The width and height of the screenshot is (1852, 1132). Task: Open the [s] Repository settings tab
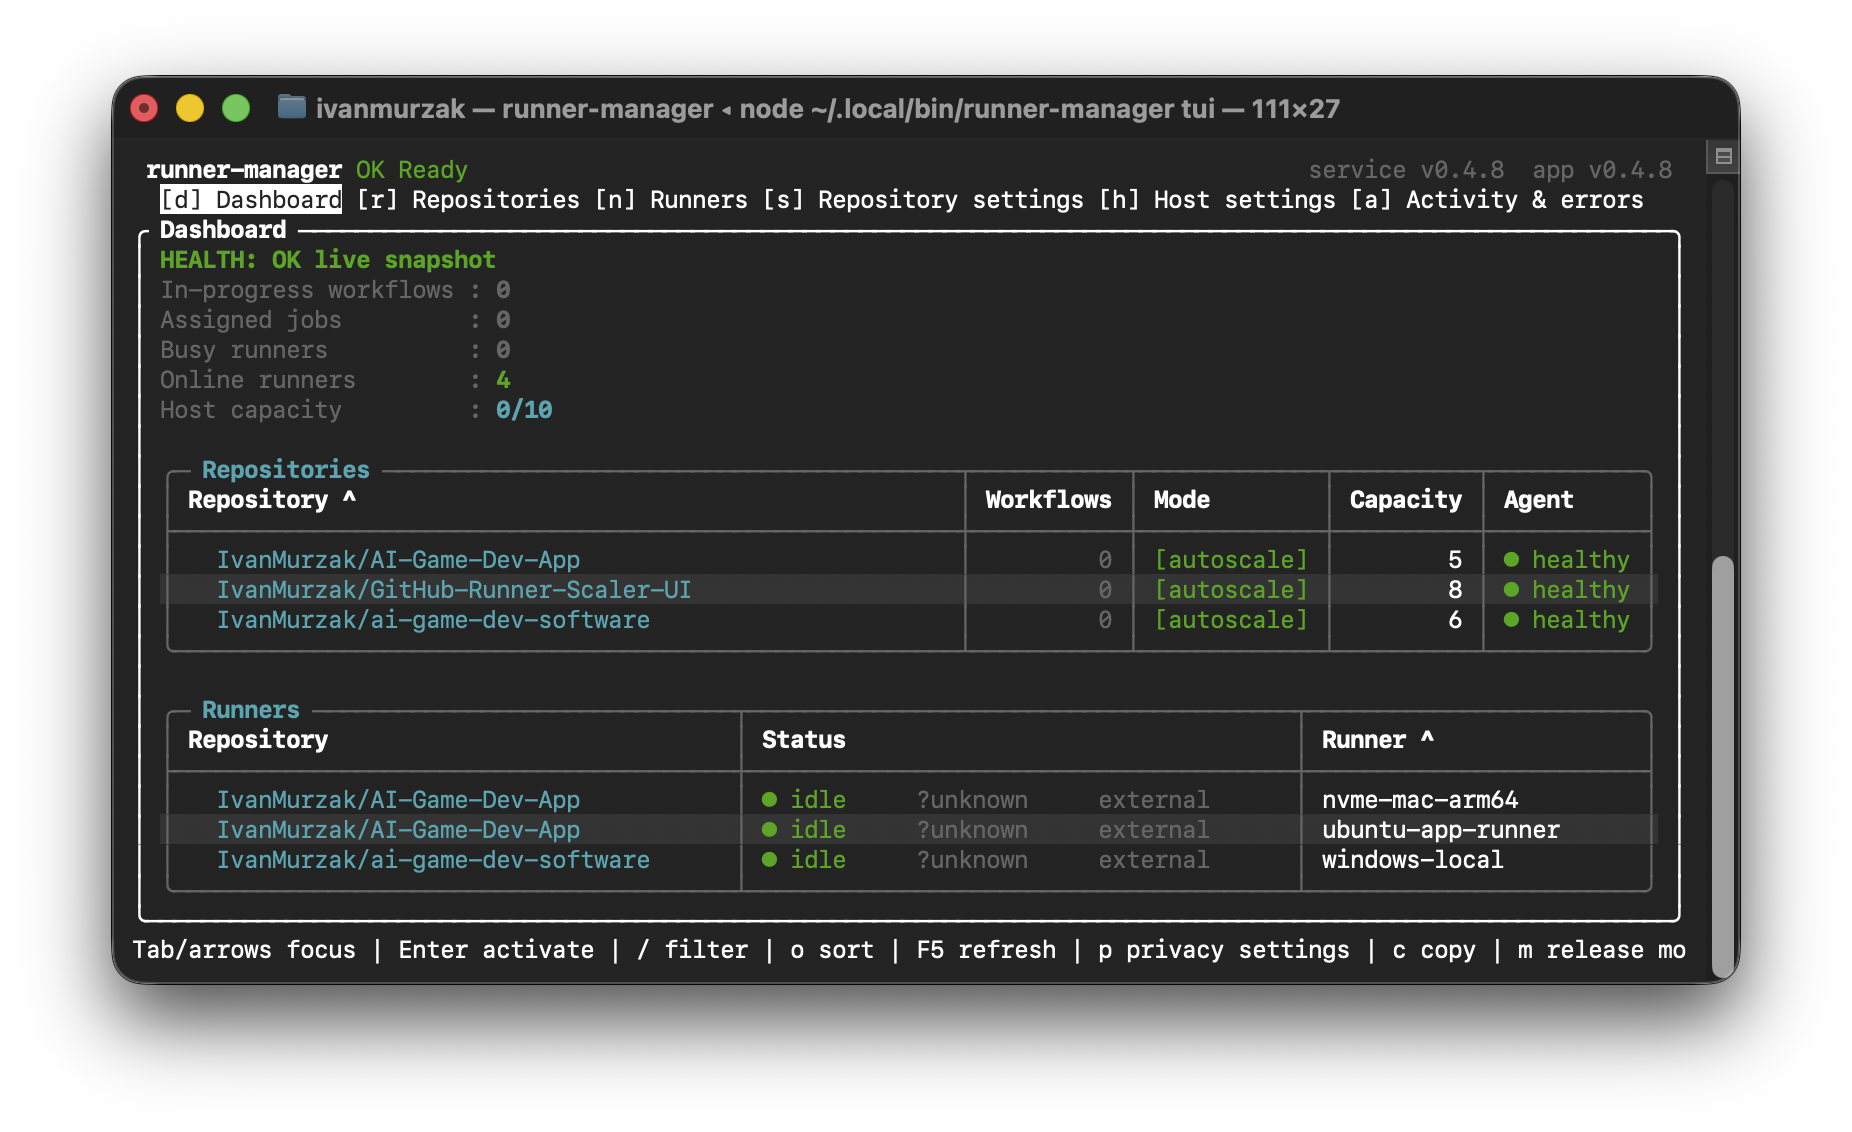click(x=923, y=199)
